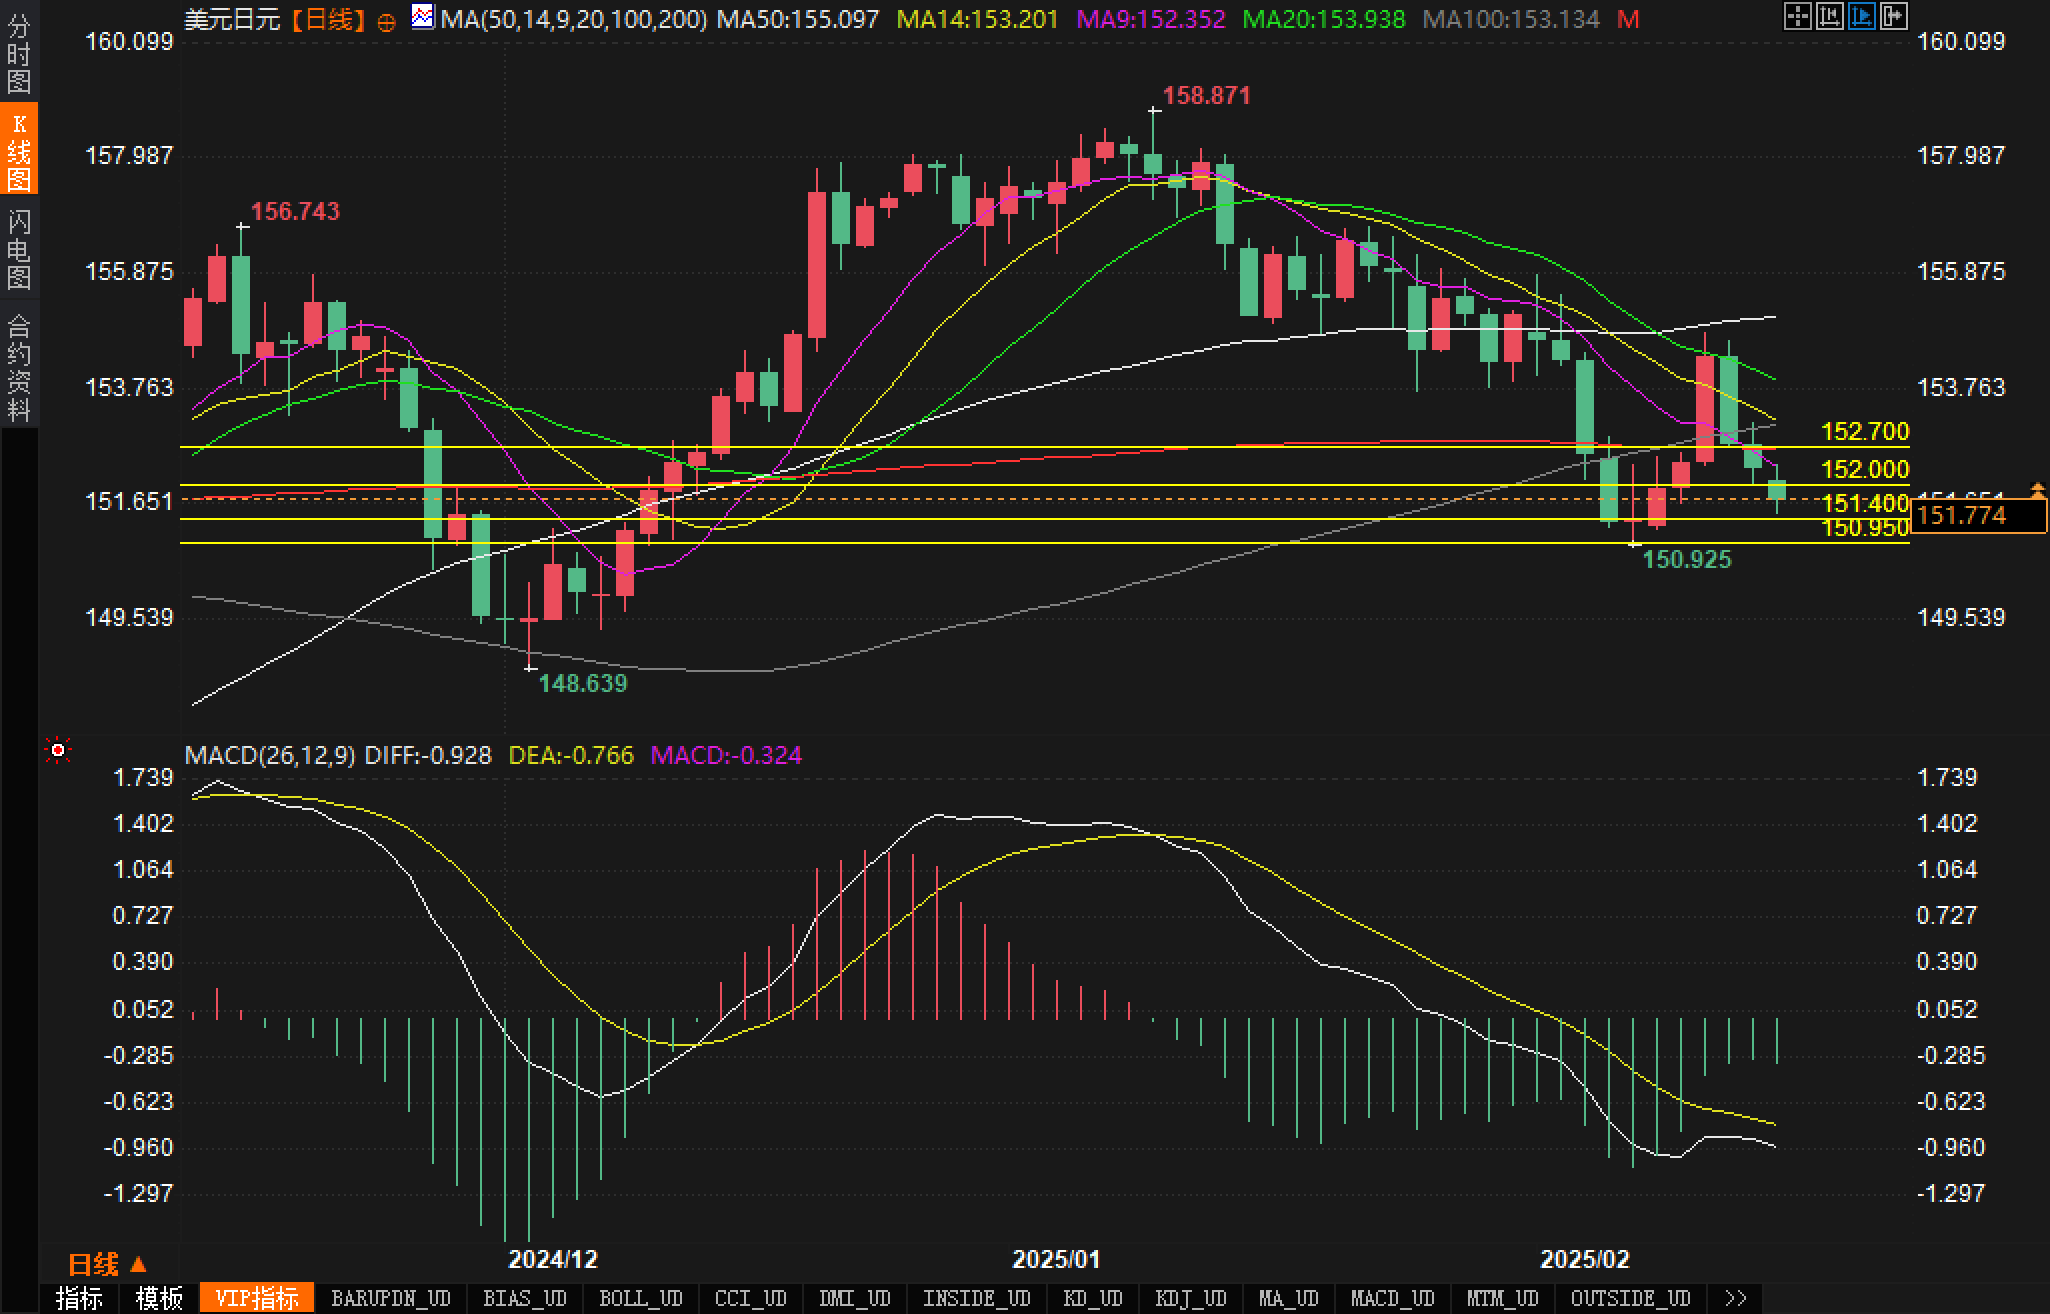Click the shrink chart axis icon

click(1829, 16)
